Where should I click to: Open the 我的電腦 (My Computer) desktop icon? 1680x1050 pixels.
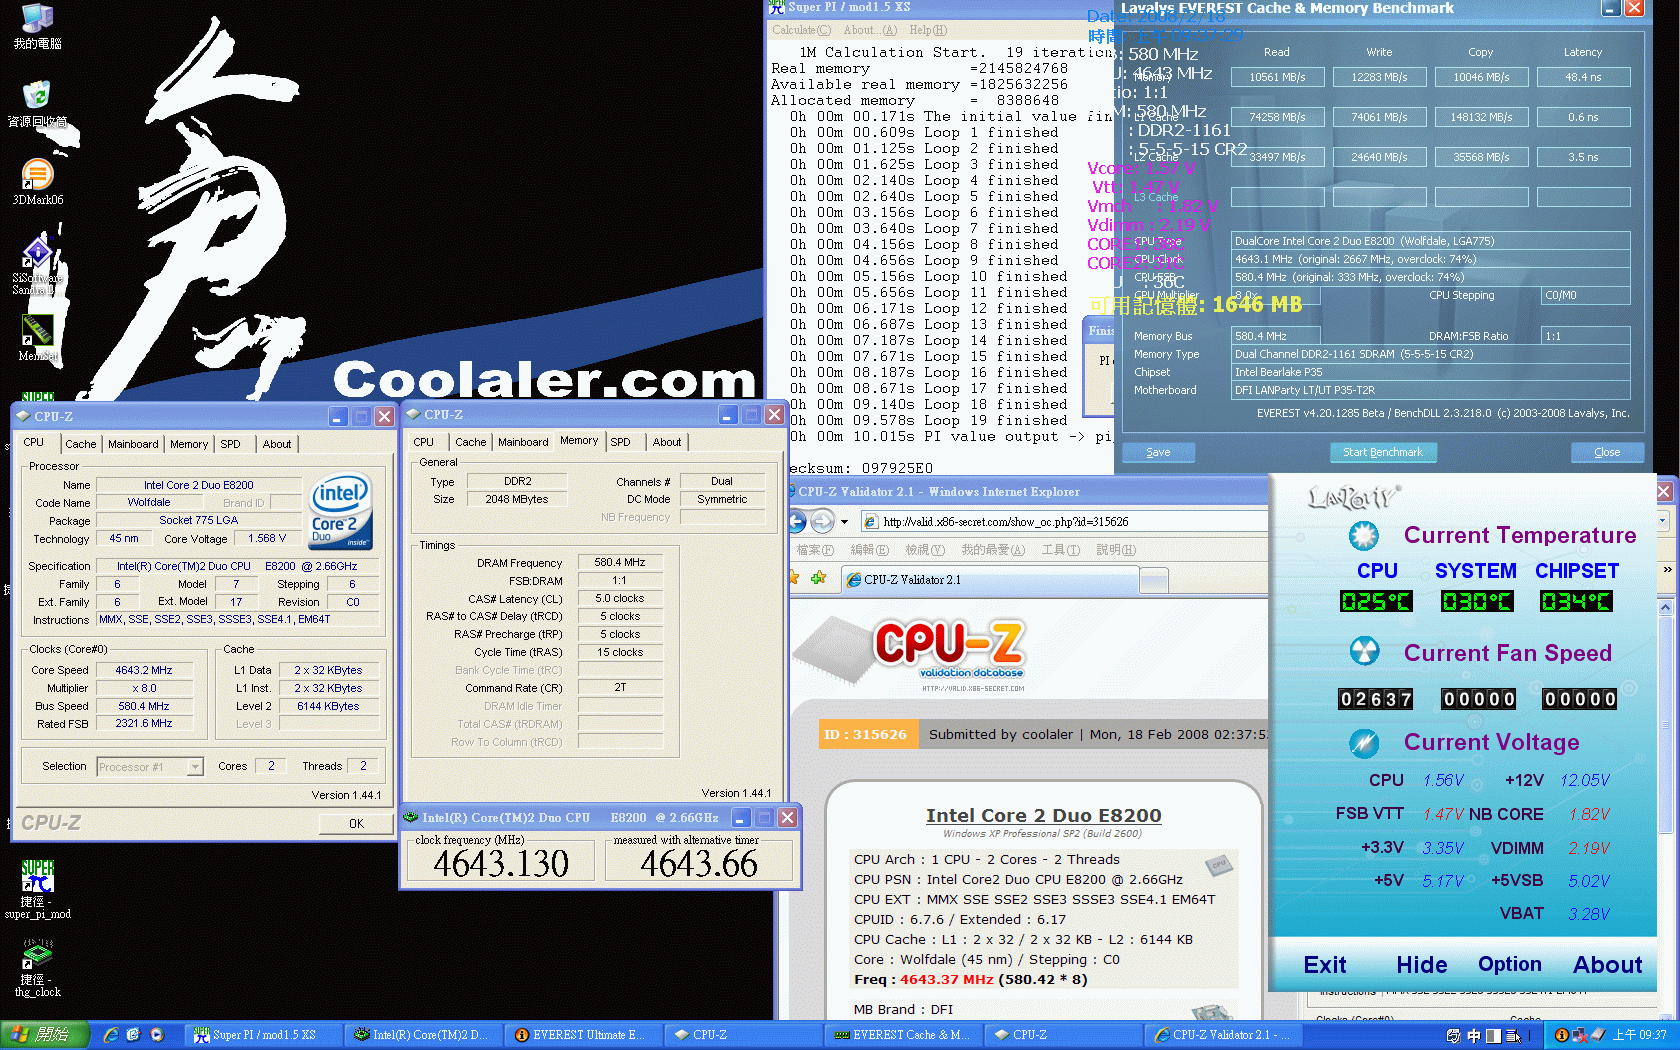pyautogui.click(x=38, y=26)
